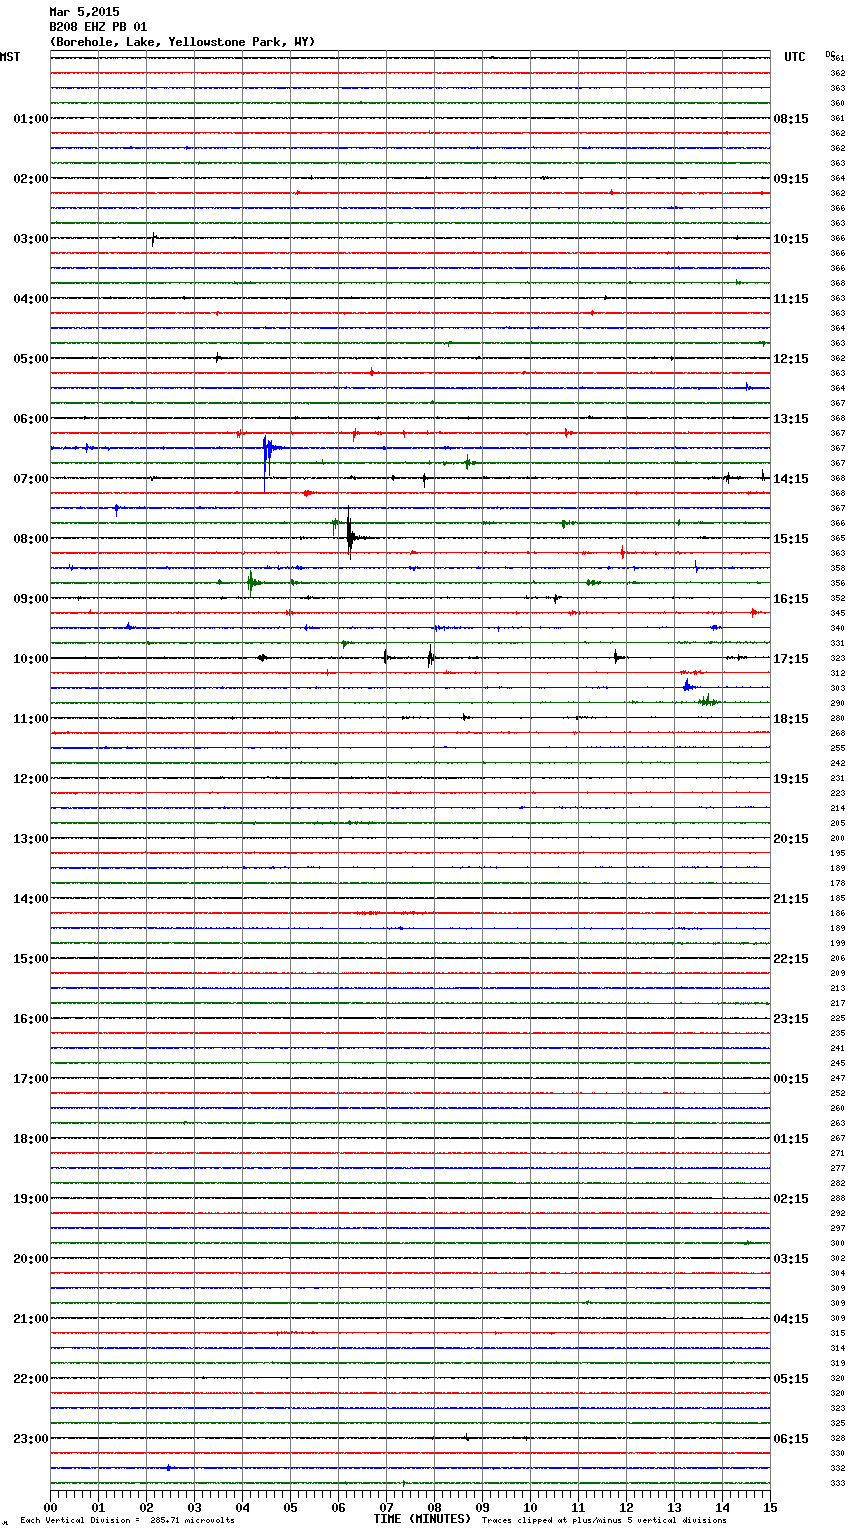Click the '20:15' UTC time label
The width and height of the screenshot is (850, 1534).
click(x=791, y=839)
